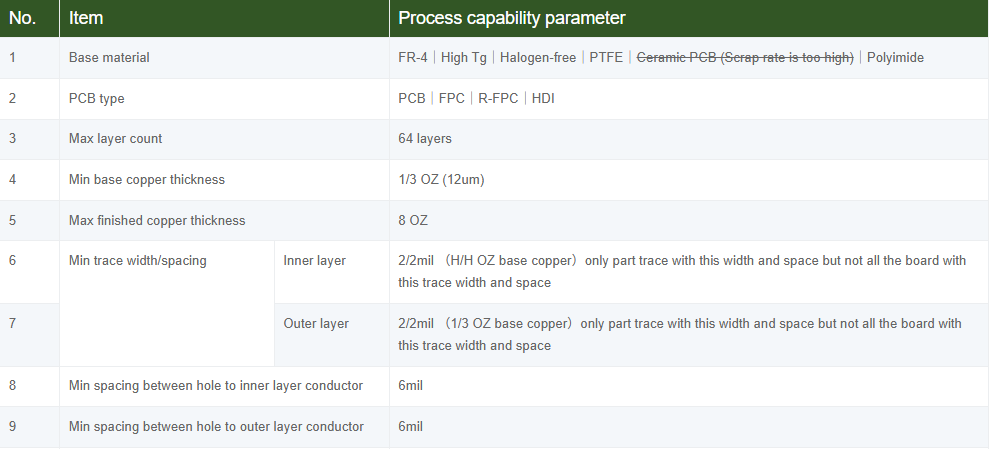Click the "Max finished copper thickness" item
Image resolution: width=993 pixels, height=449 pixels.
click(x=157, y=220)
